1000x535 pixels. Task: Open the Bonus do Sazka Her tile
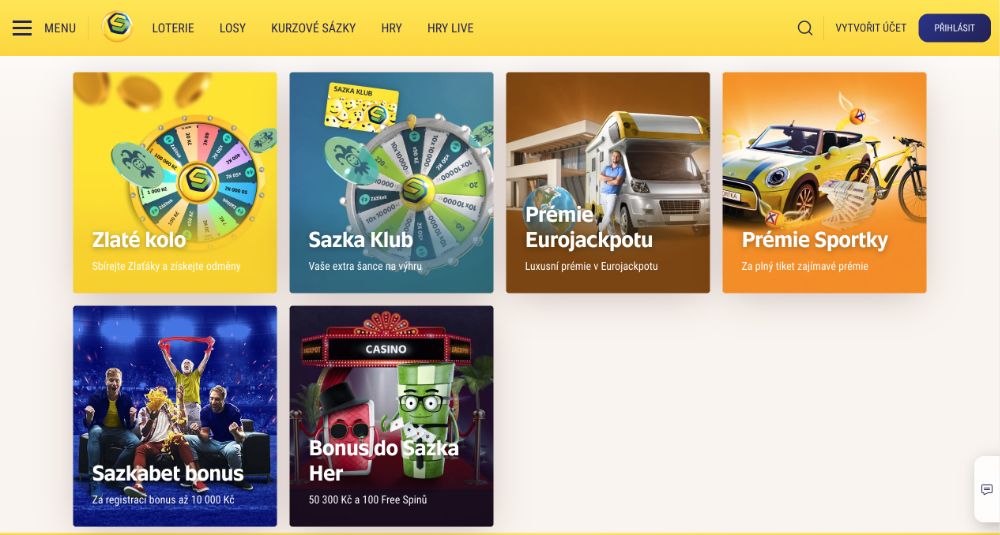coord(392,416)
